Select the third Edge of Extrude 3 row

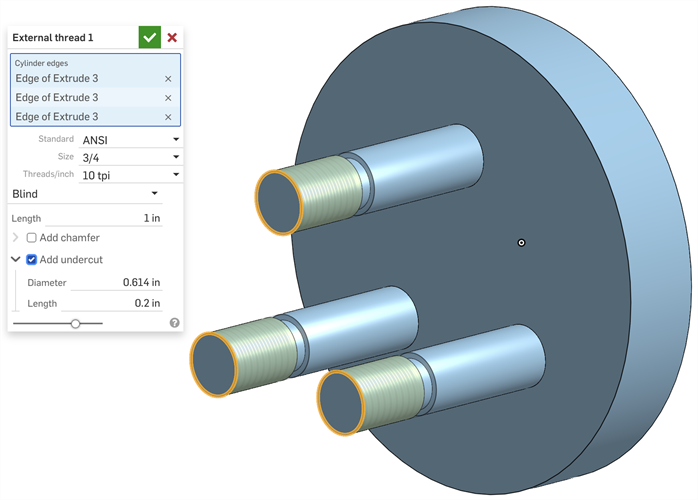[x=95, y=117]
